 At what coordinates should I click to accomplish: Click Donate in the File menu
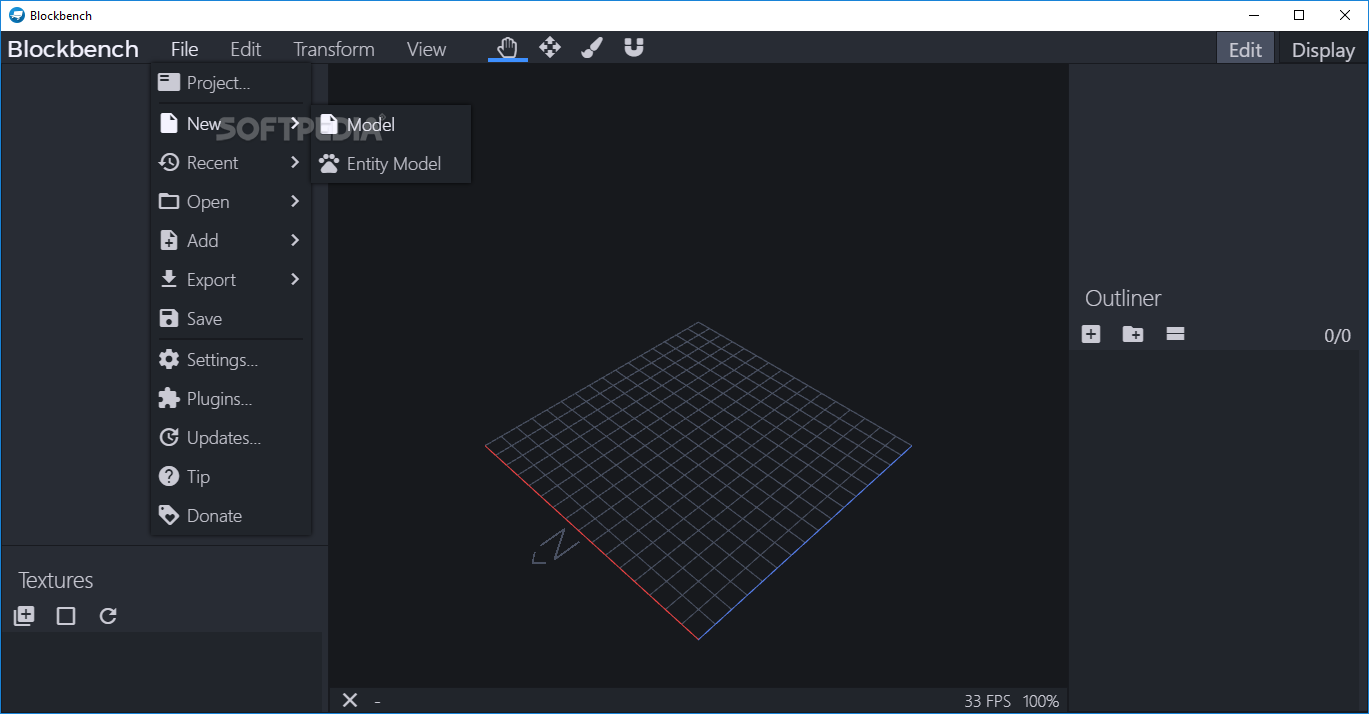point(230,516)
